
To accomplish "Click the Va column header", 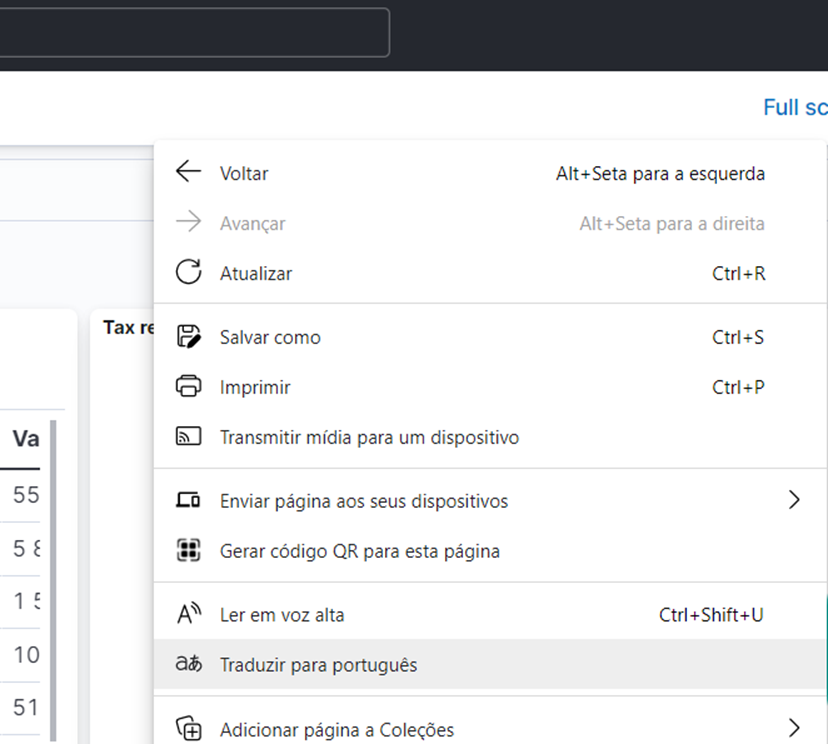I will click(x=26, y=439).
